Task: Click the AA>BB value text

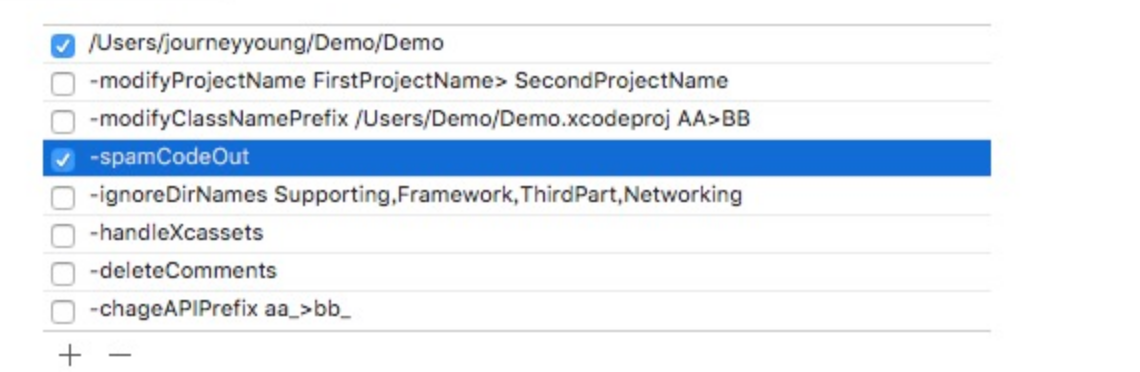Action: [x=713, y=119]
